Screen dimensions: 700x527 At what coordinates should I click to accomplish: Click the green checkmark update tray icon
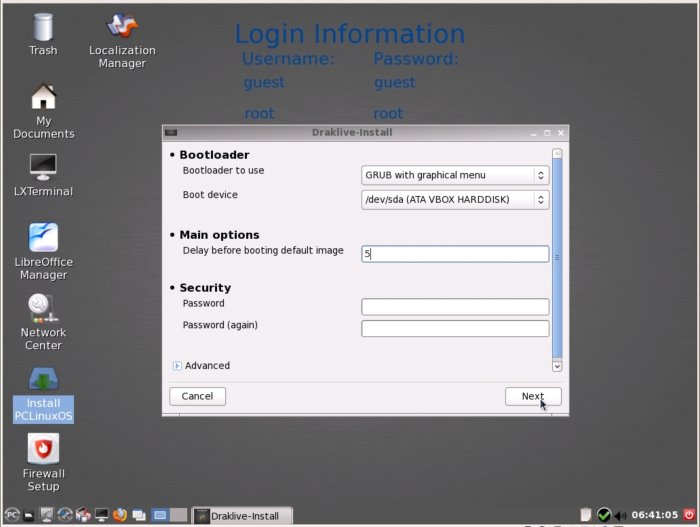[604, 516]
